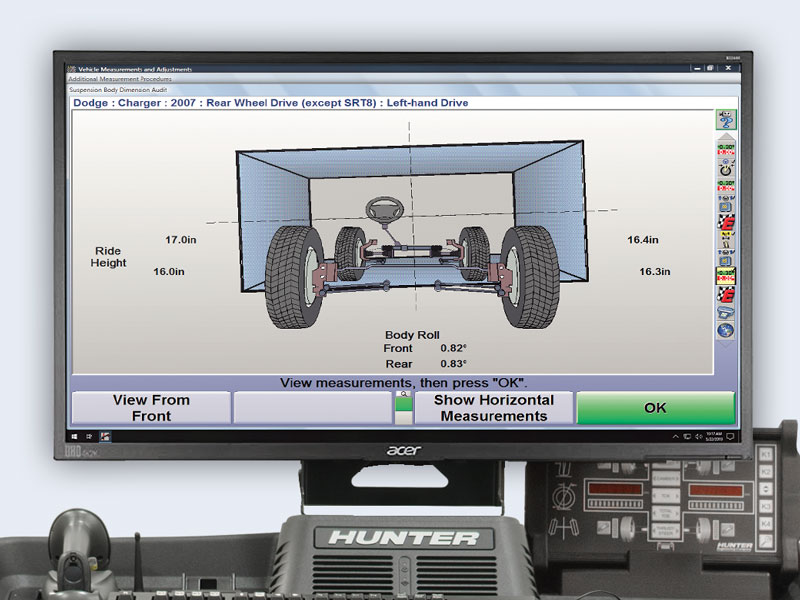800x600 pixels.
Task: Open the Hunter alignment app taskbar icon
Action: pyautogui.click(x=105, y=434)
